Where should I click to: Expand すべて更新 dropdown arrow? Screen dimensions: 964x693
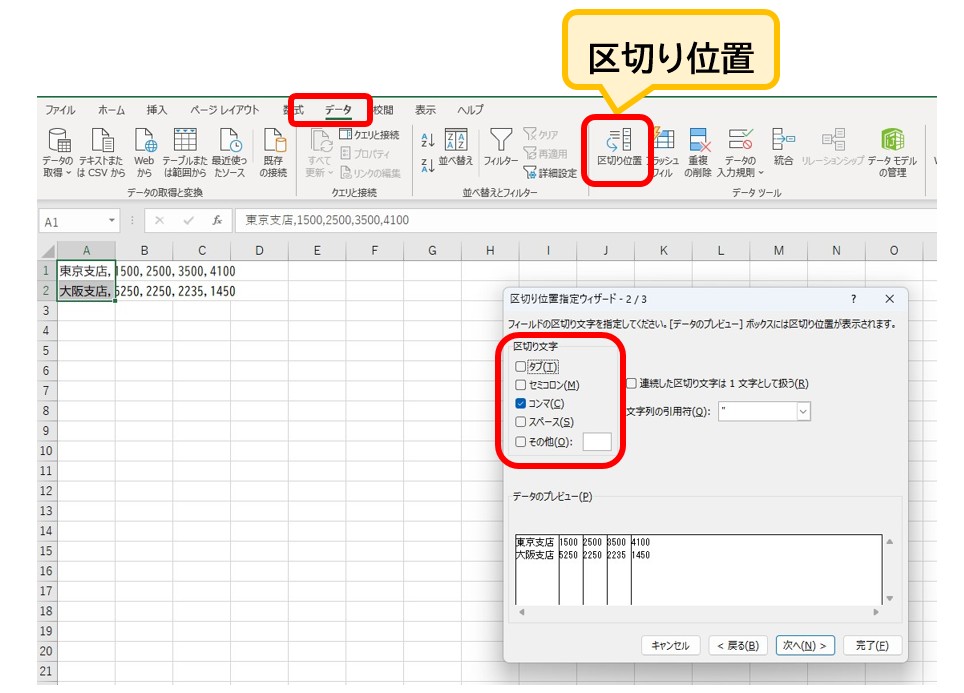tap(331, 173)
